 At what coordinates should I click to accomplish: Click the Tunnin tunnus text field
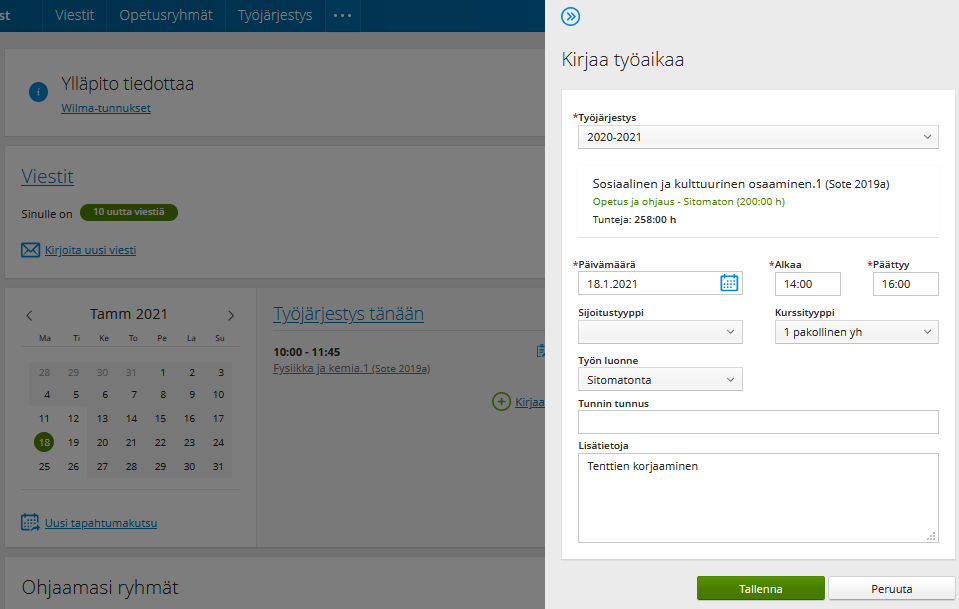[x=757, y=422]
